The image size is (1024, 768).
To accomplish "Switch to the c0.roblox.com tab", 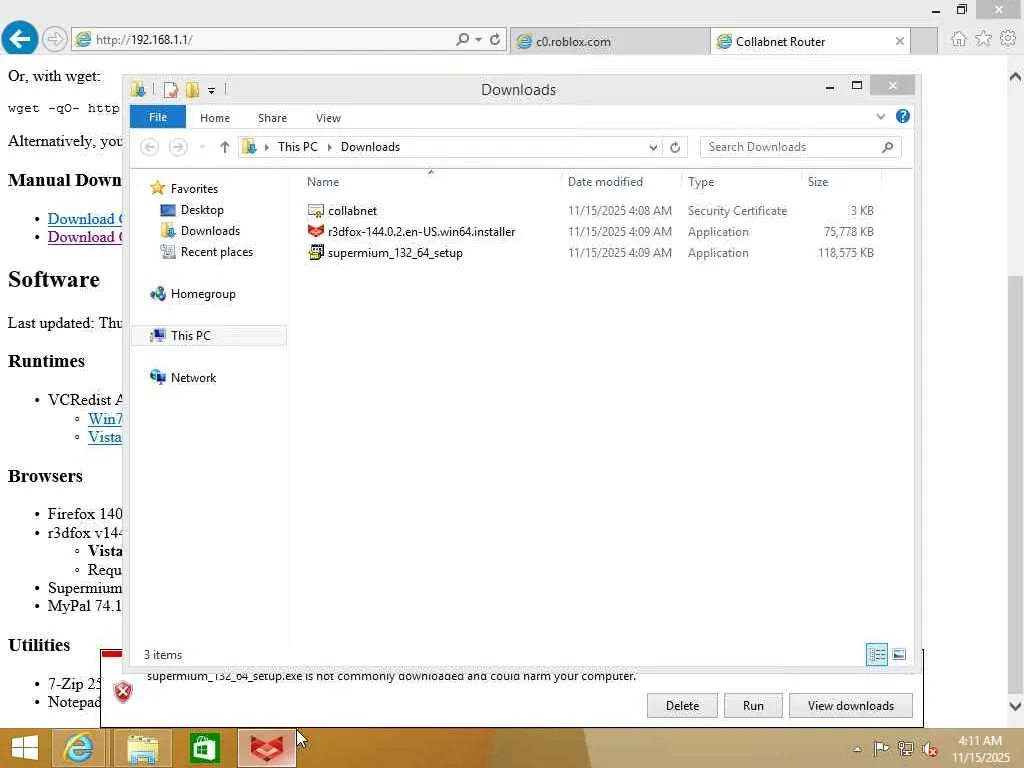I will click(609, 41).
